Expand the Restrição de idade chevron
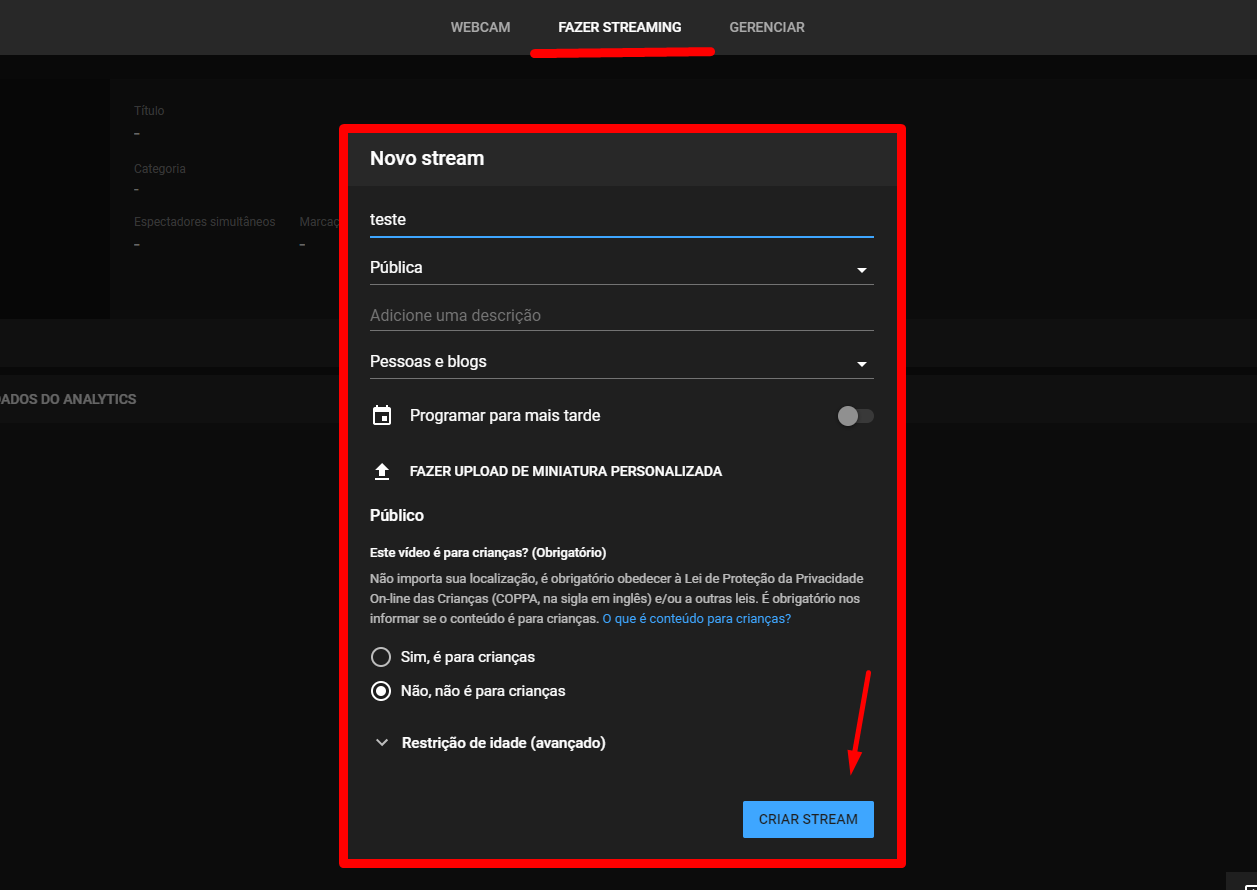The height and width of the screenshot is (890, 1257). point(381,743)
